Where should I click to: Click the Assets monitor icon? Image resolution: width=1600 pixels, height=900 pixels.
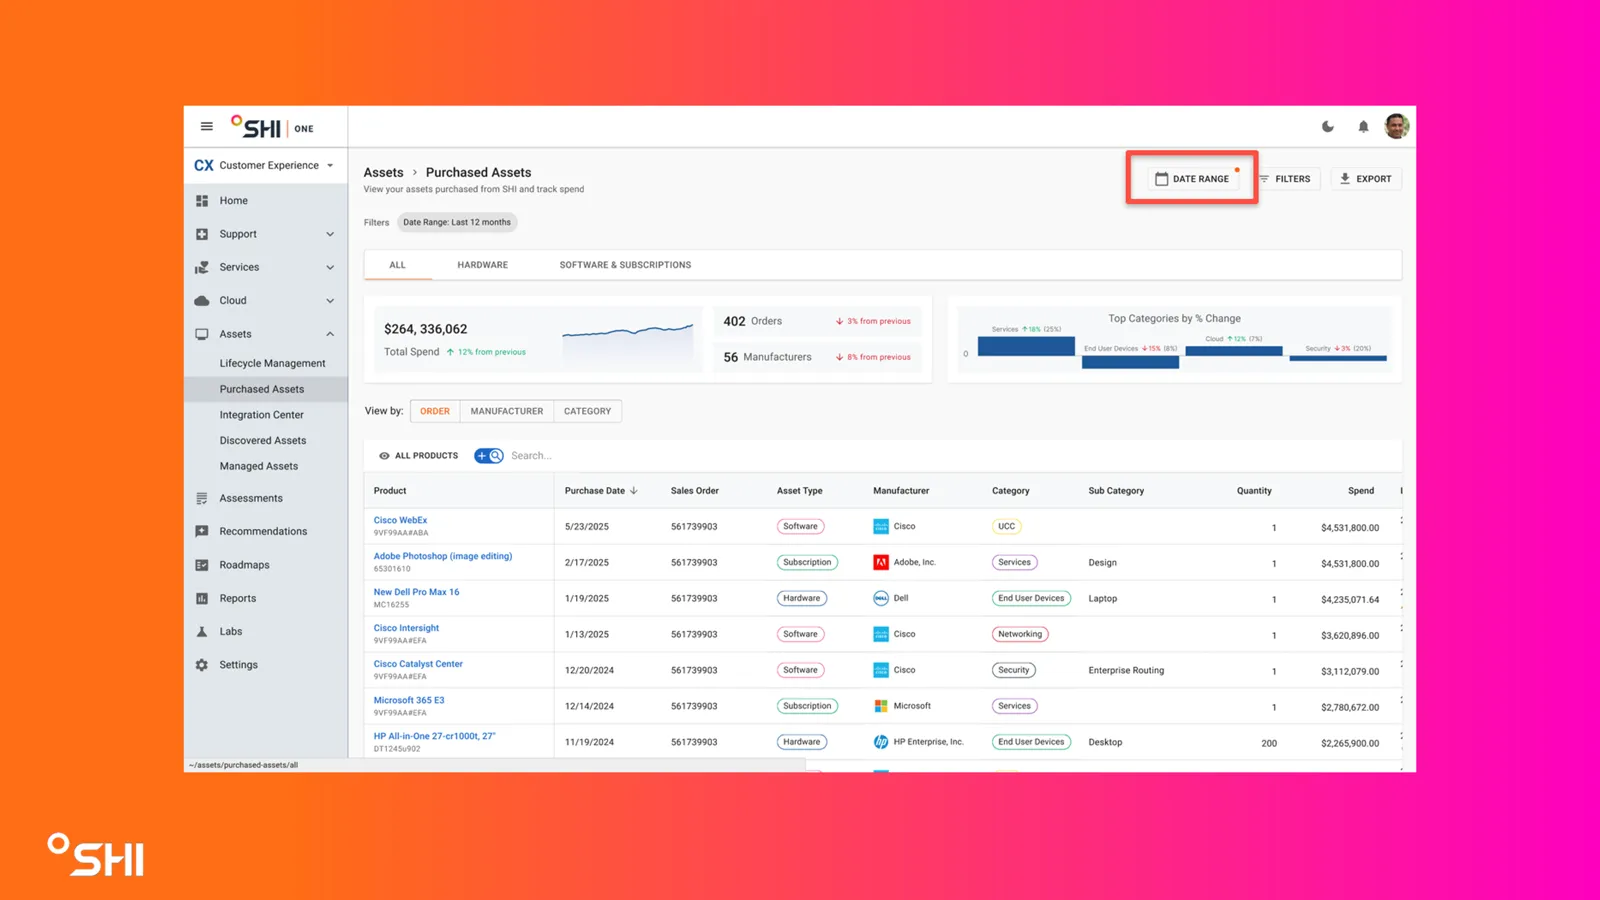coord(202,334)
